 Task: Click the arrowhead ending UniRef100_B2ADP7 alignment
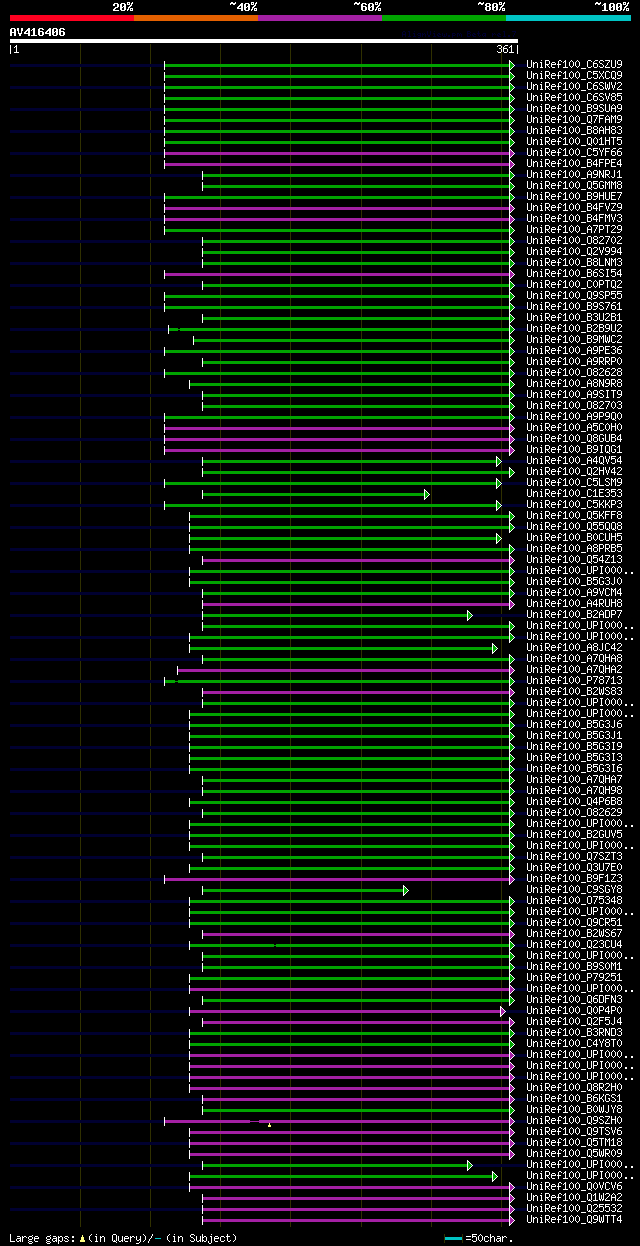coord(469,615)
